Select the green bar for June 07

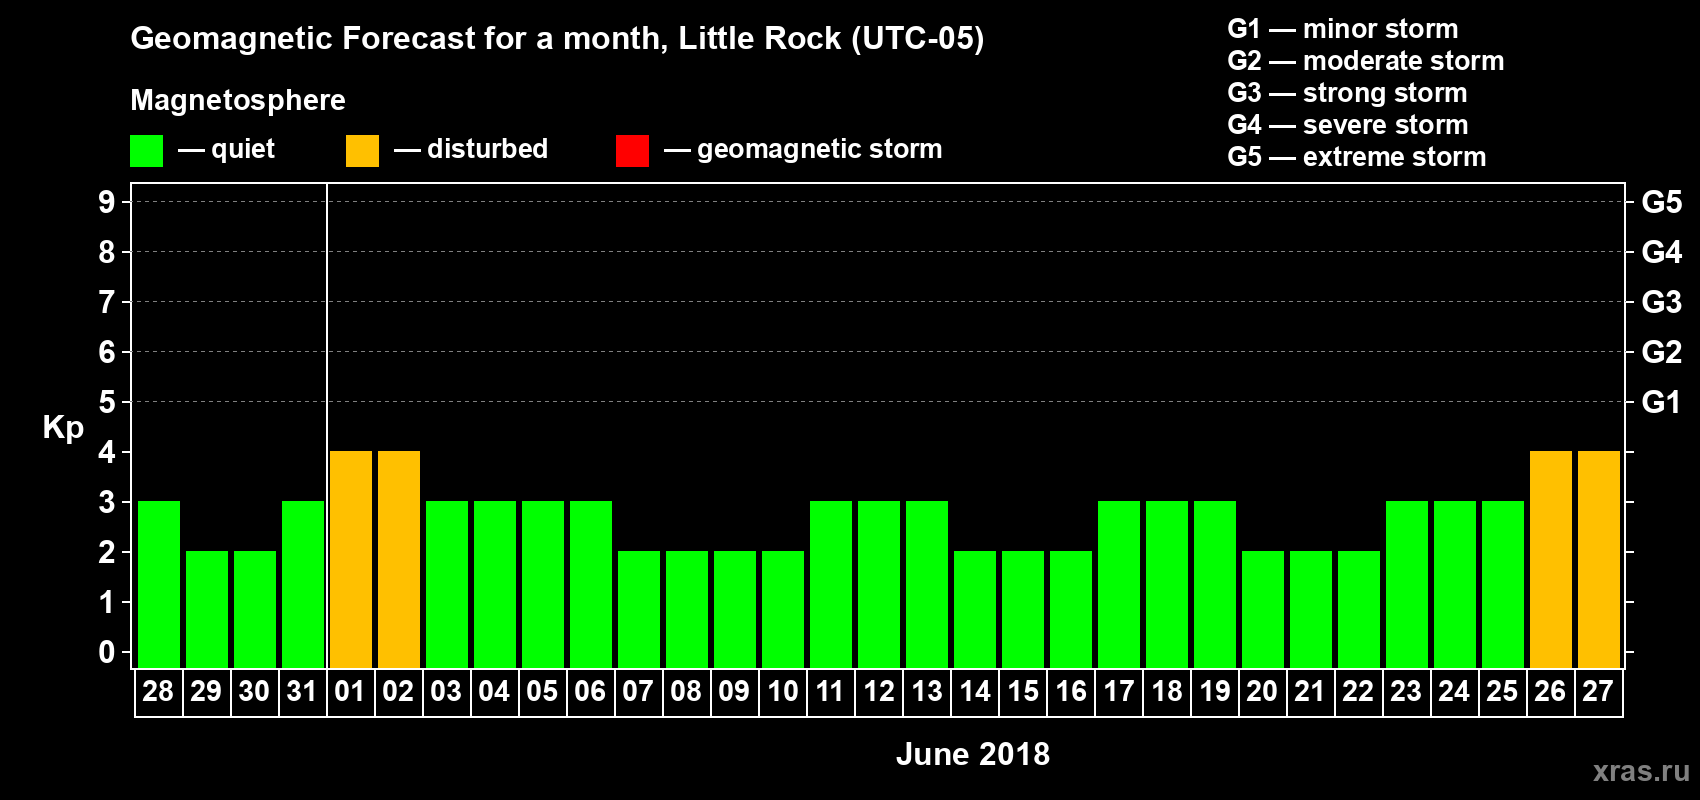pyautogui.click(x=639, y=610)
